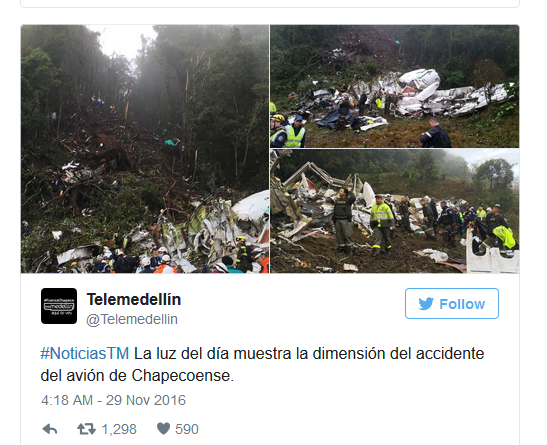
Task: Enlarge the top-right wreckage photo
Action: 395,86
